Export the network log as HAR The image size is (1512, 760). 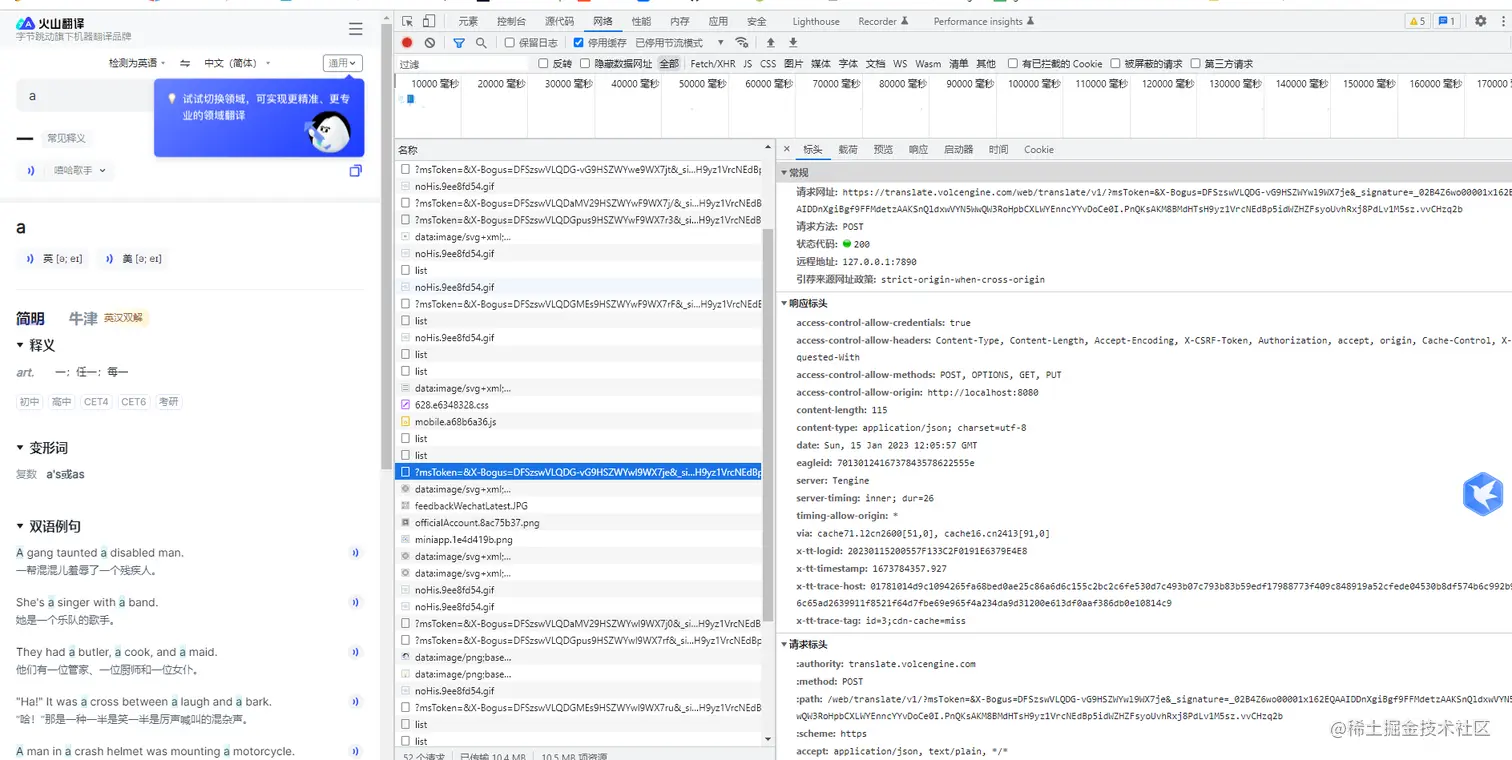tap(793, 43)
